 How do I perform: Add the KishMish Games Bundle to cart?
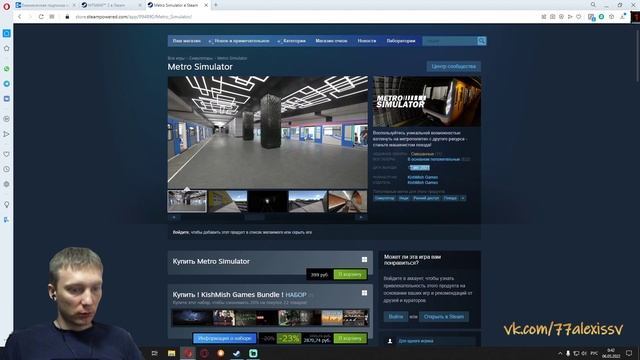tap(350, 338)
